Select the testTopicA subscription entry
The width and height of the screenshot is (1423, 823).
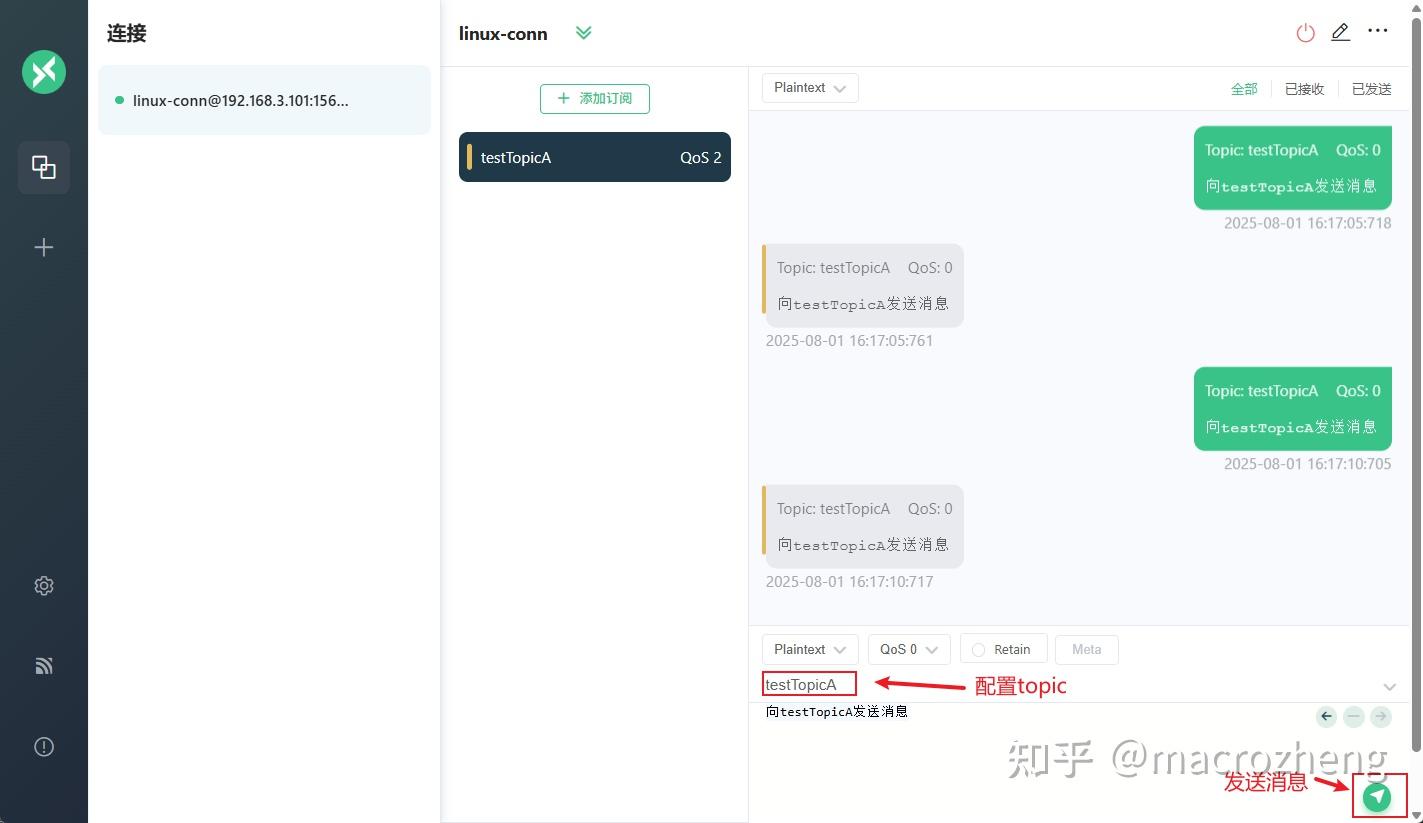(594, 157)
